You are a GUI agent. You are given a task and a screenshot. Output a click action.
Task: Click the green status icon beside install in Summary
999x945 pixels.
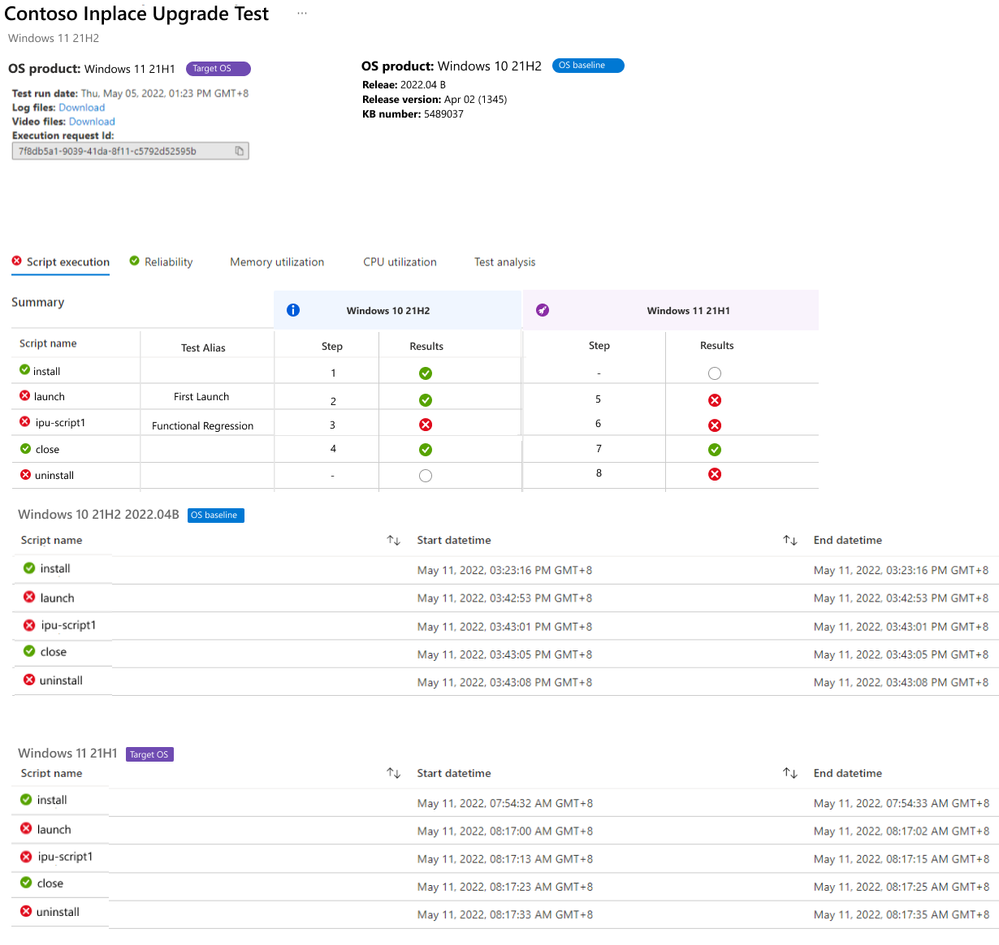pyautogui.click(x=24, y=370)
